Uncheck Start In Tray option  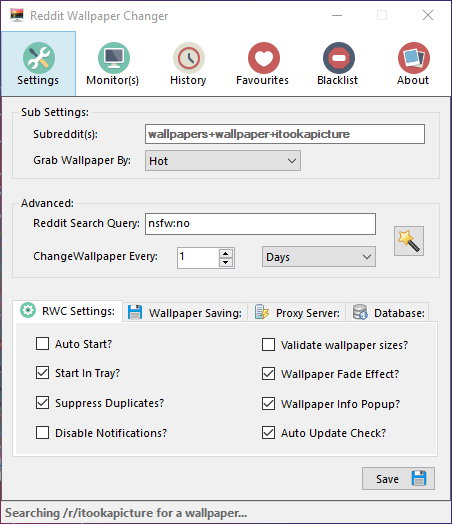tap(42, 373)
